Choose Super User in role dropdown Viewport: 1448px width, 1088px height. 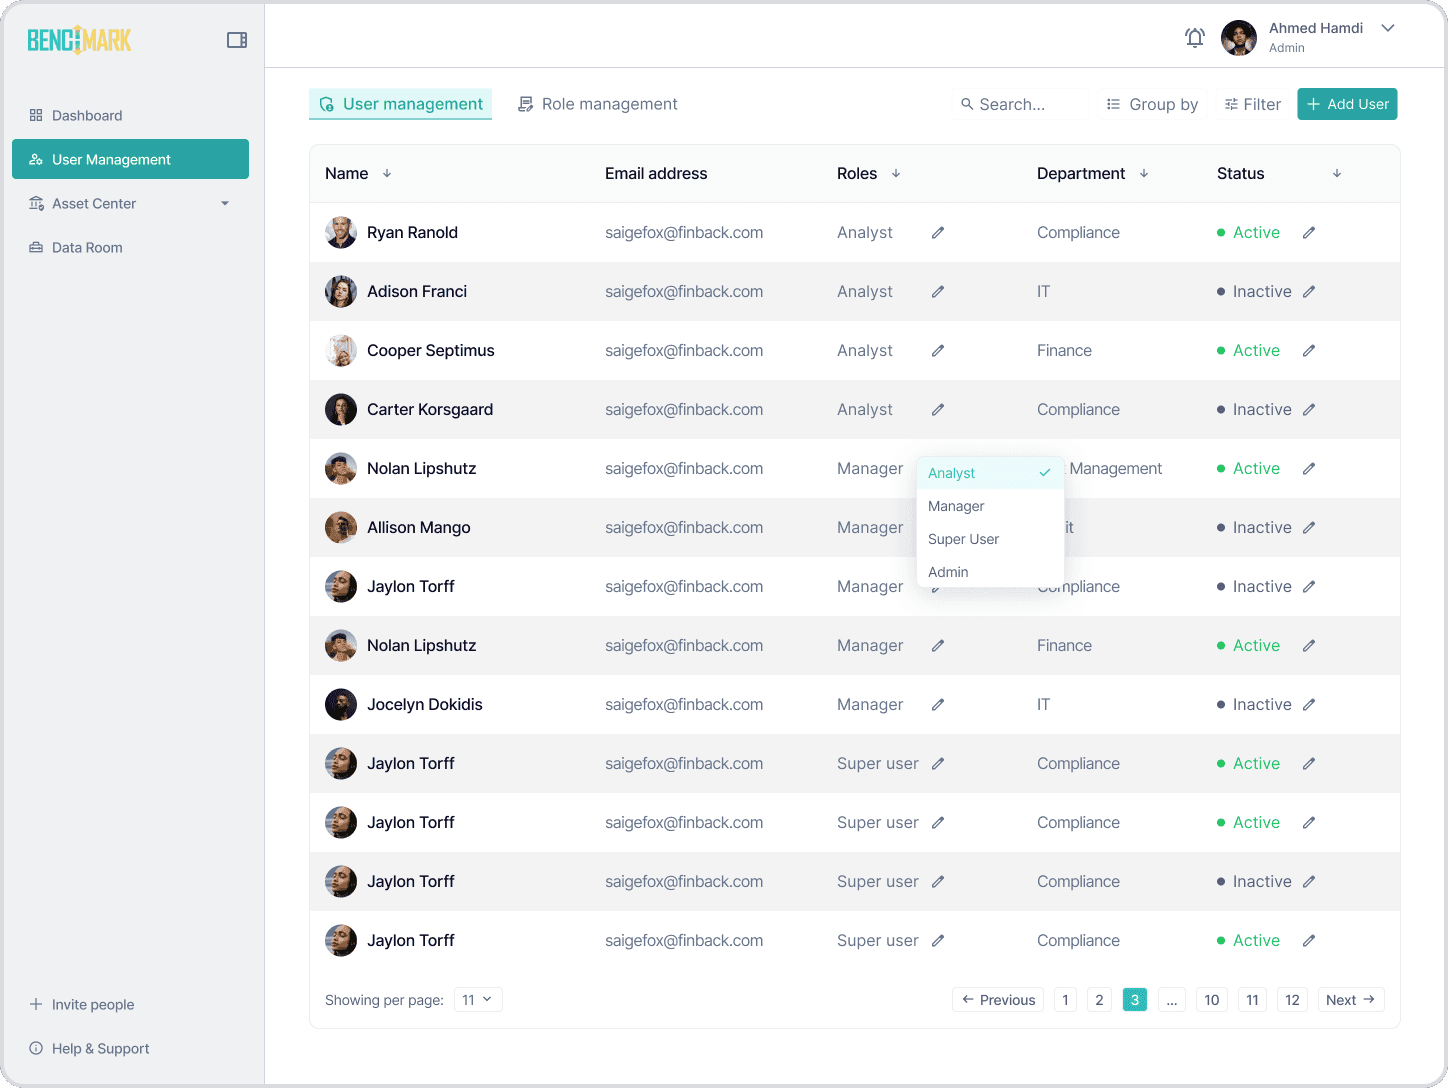[x=990, y=539]
